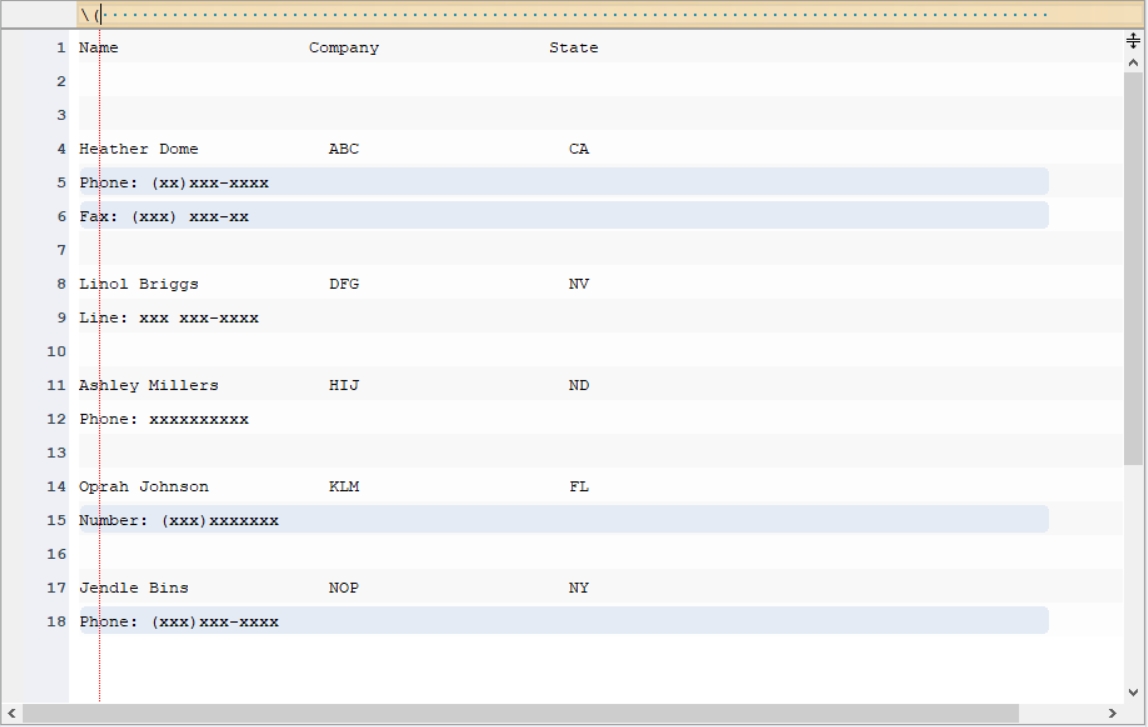Click the horizontal scrollbar right arrow
The height and width of the screenshot is (727, 1148).
[x=1112, y=713]
